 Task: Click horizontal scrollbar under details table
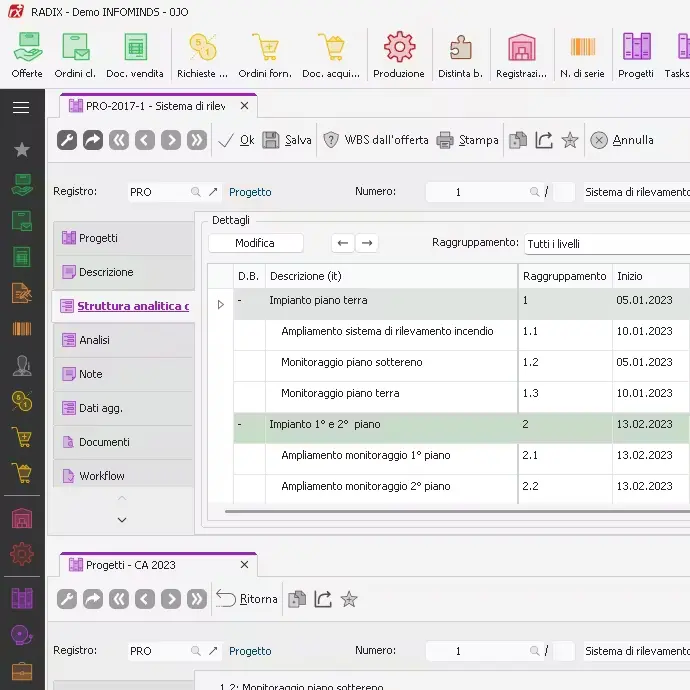457,512
